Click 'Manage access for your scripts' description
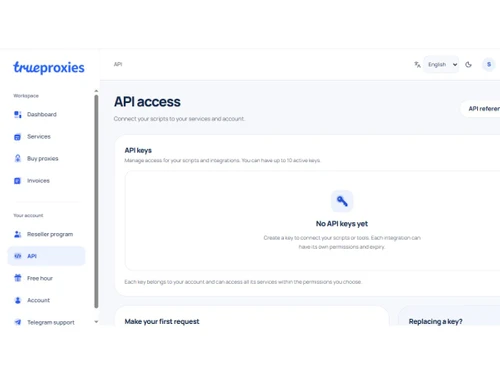500x375 pixels. click(222, 160)
